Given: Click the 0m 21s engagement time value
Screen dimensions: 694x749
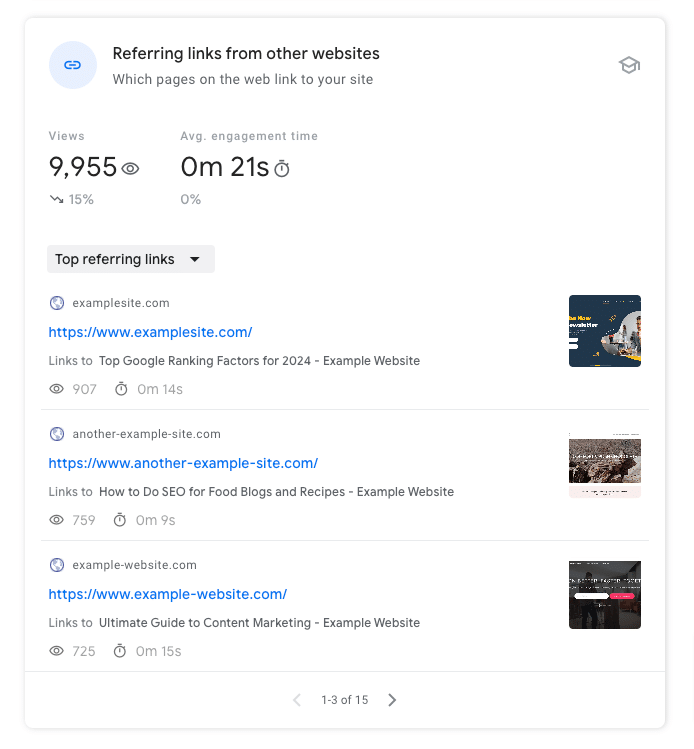Looking at the screenshot, I should pos(225,167).
